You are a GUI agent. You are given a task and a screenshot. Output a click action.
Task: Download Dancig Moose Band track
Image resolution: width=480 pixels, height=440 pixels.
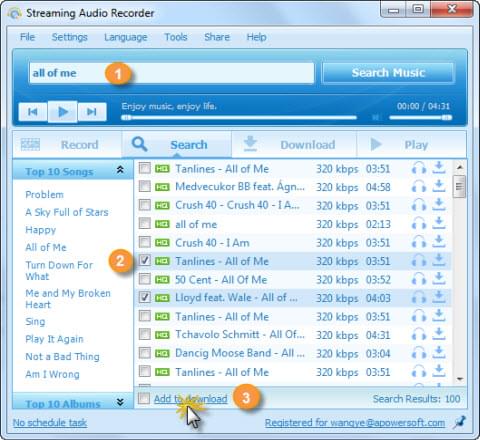[x=439, y=353]
